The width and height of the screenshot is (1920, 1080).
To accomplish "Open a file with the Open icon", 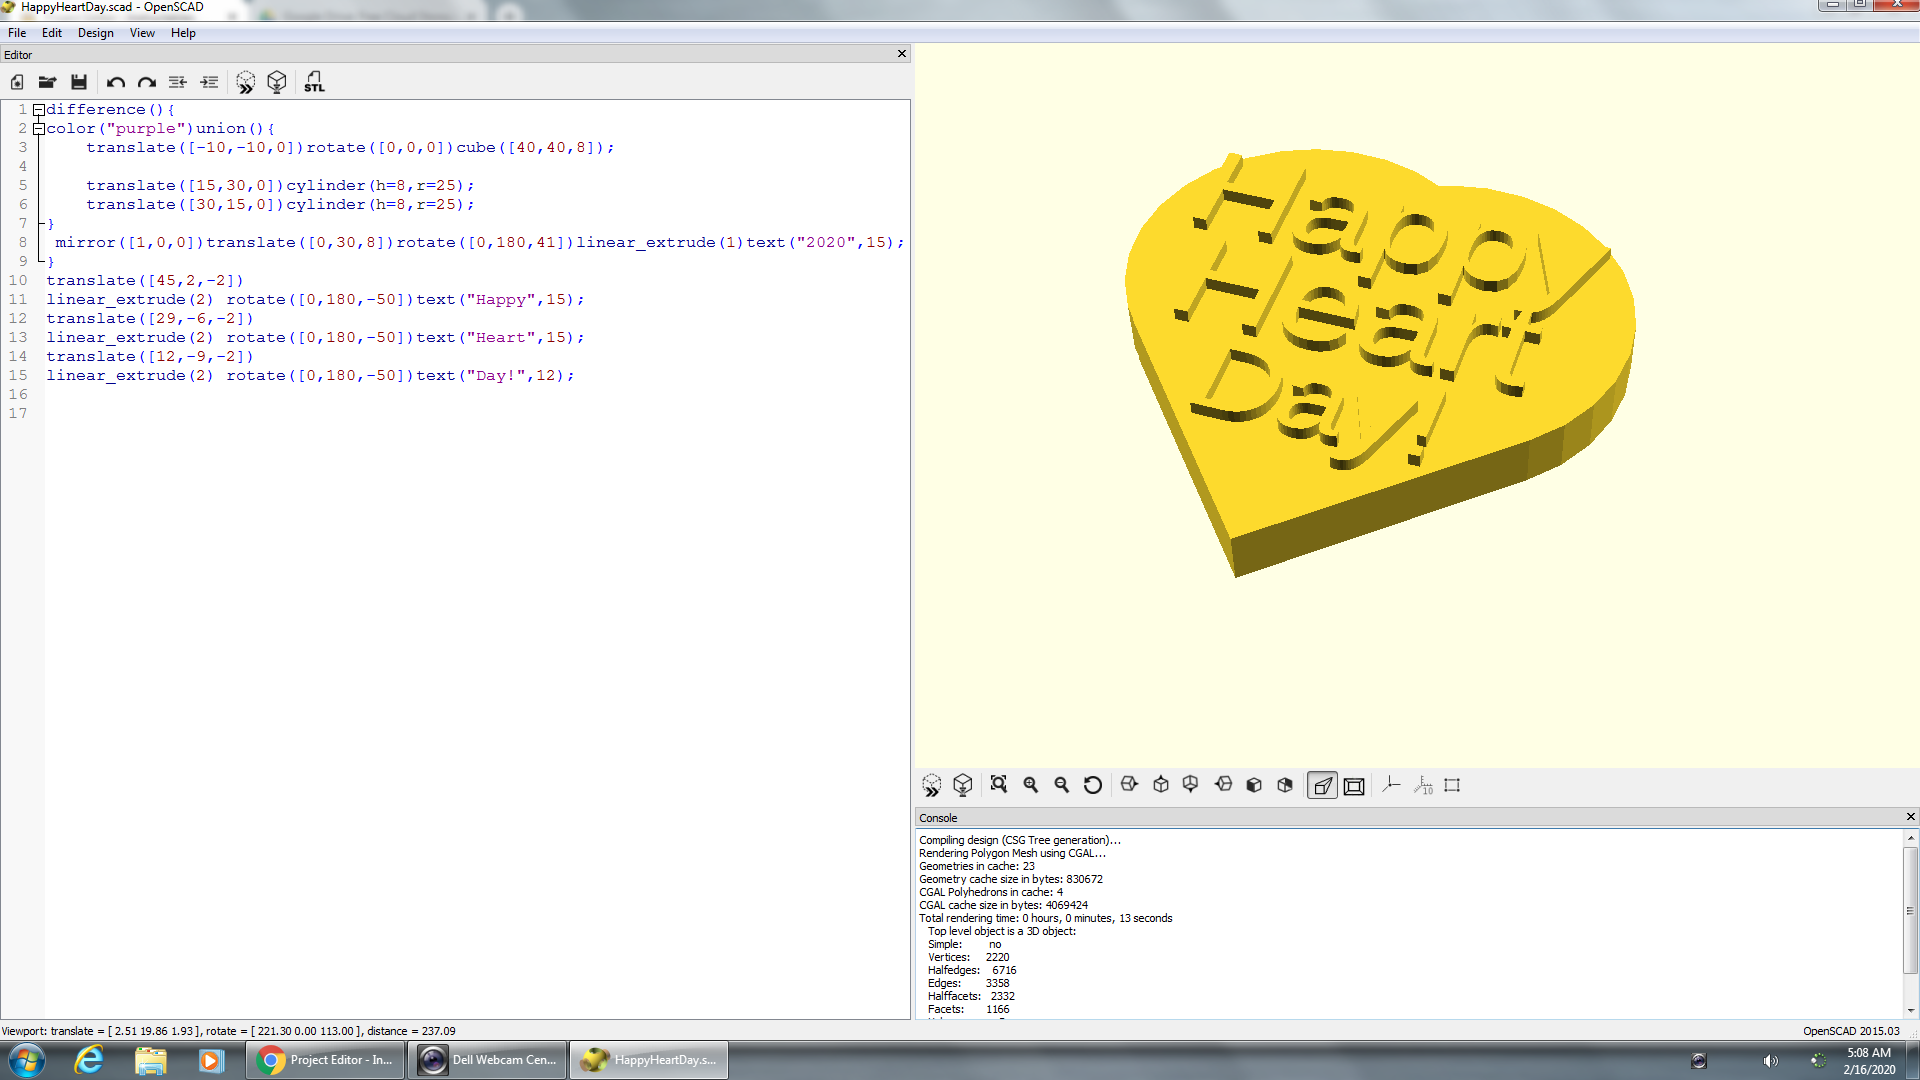I will [x=47, y=82].
